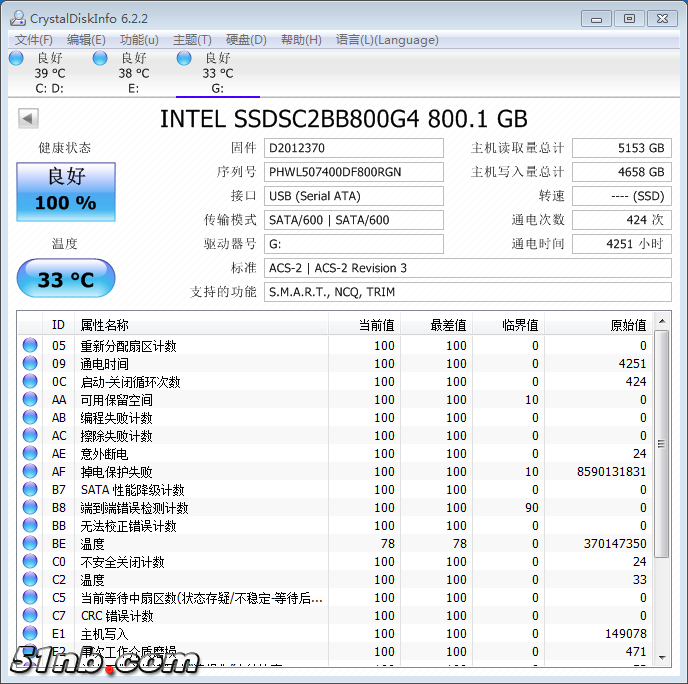Click the previous disk arrow button
Screen dimensions: 688x684
[x=28, y=119]
